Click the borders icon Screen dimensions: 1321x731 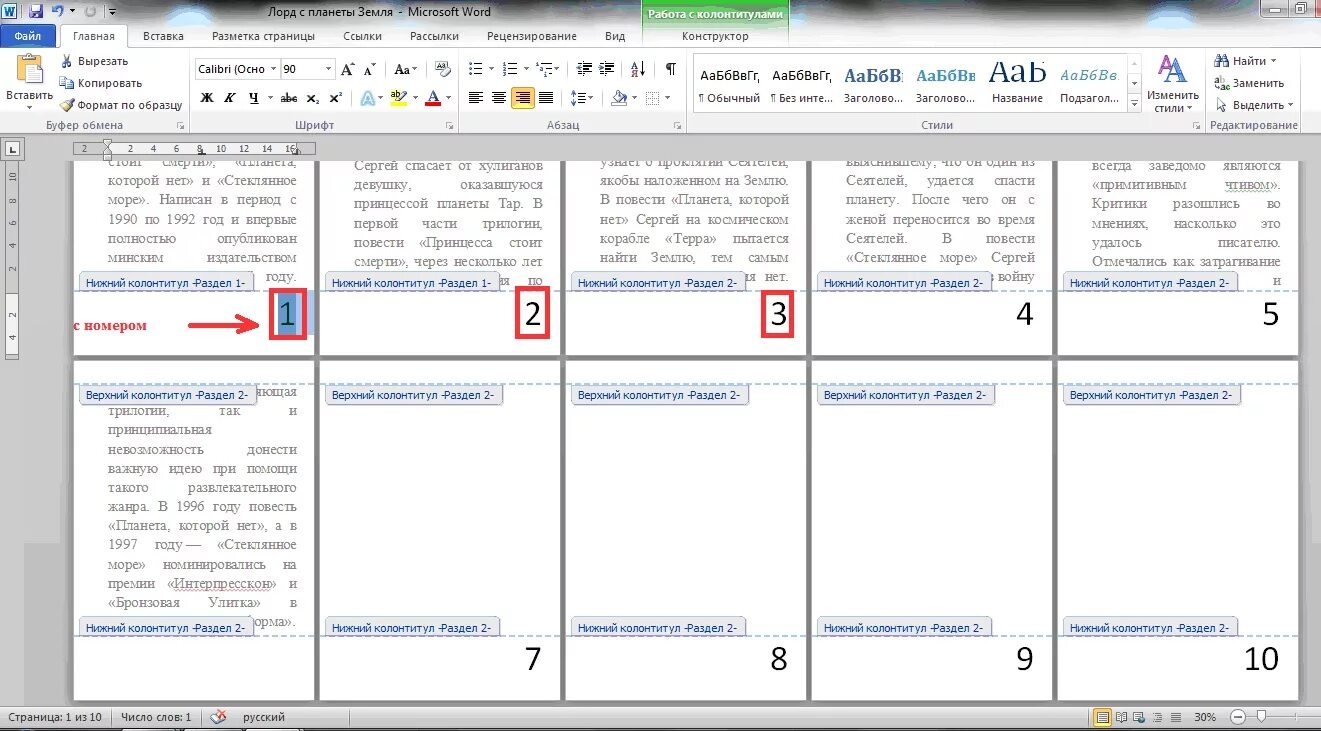pos(651,98)
